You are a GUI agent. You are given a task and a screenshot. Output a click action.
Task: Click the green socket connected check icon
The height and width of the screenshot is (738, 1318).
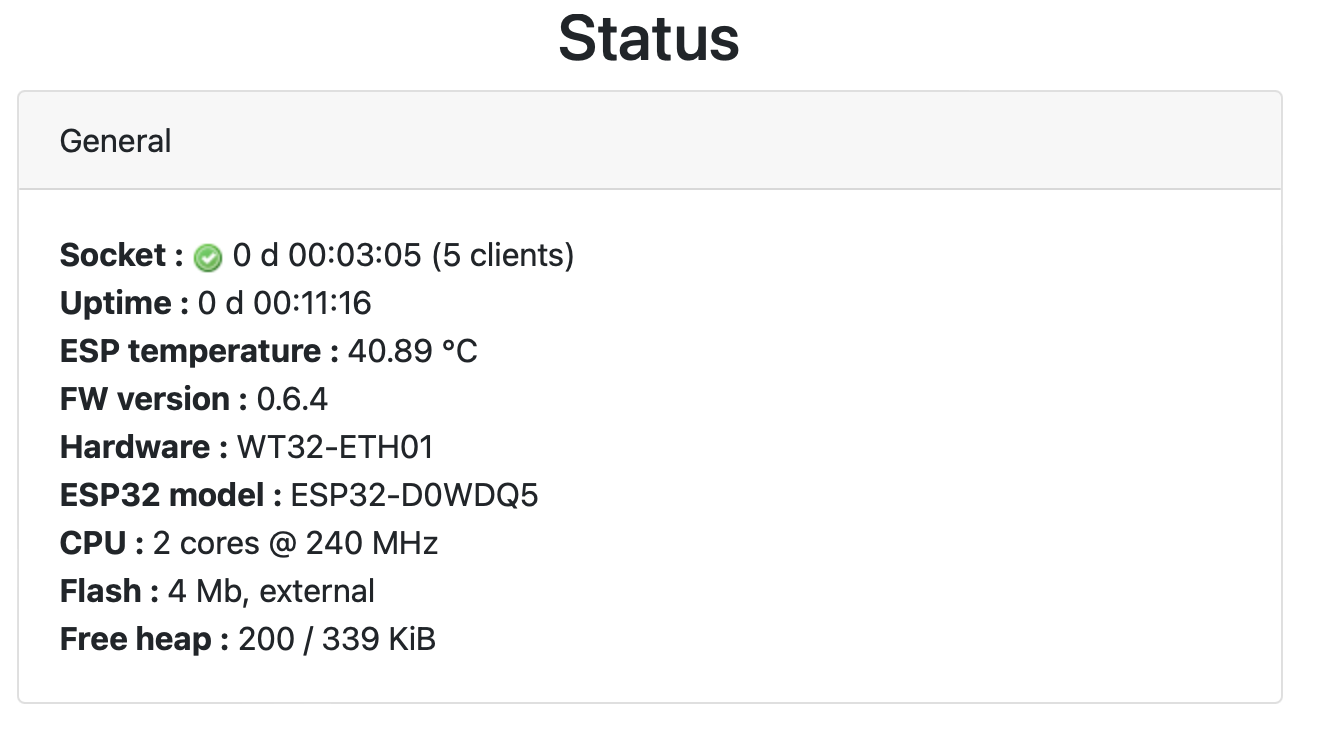(208, 258)
